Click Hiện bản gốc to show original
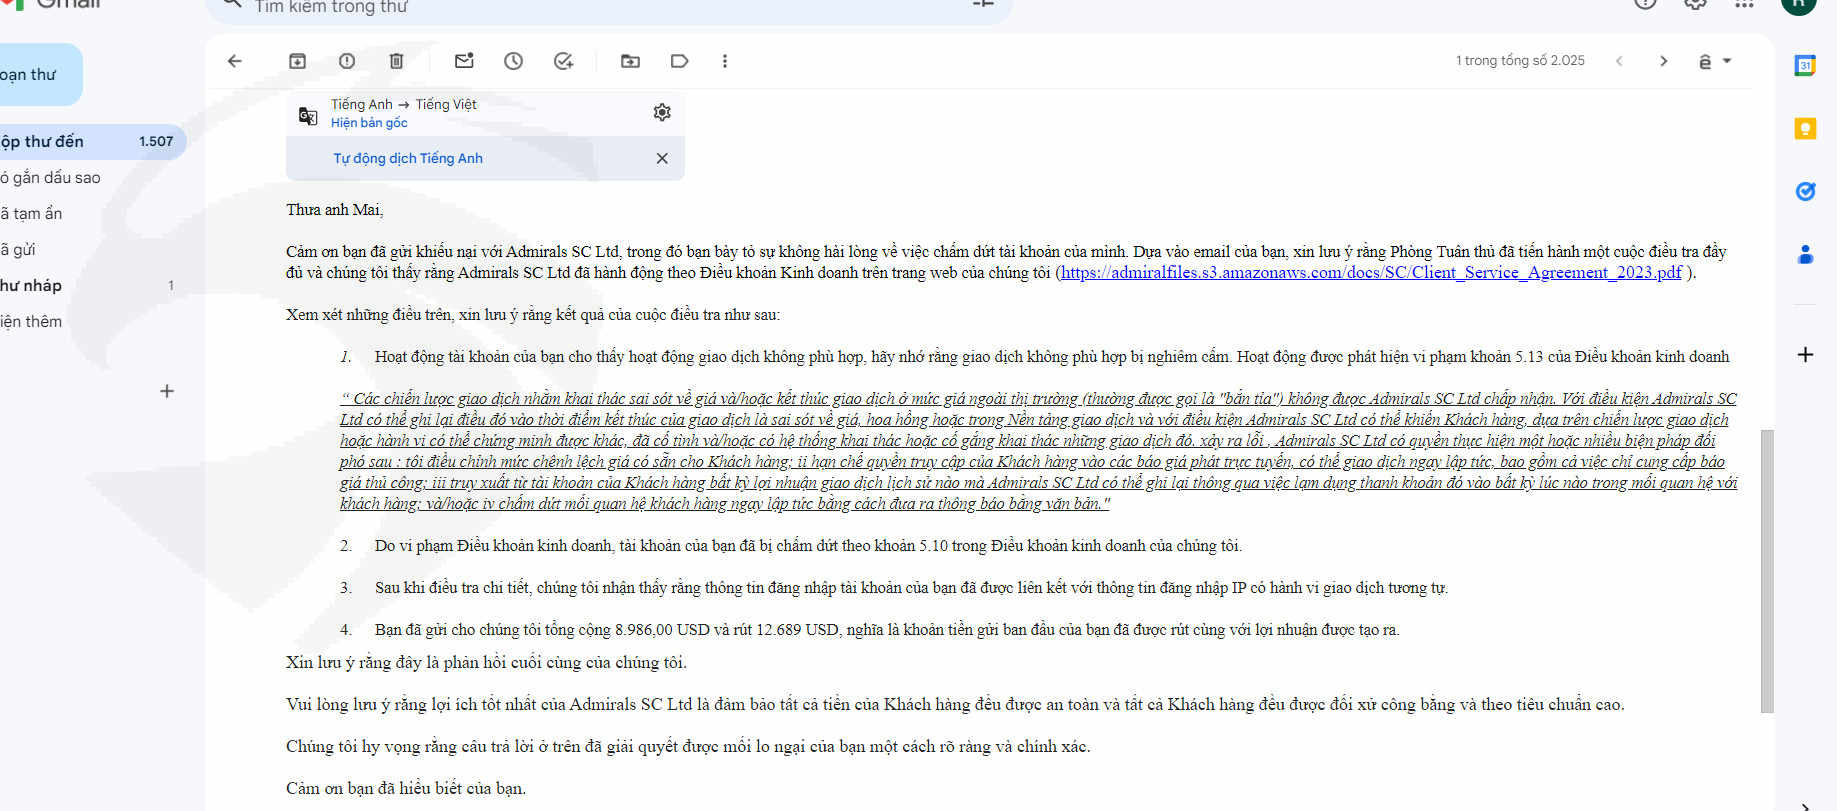 (x=369, y=123)
